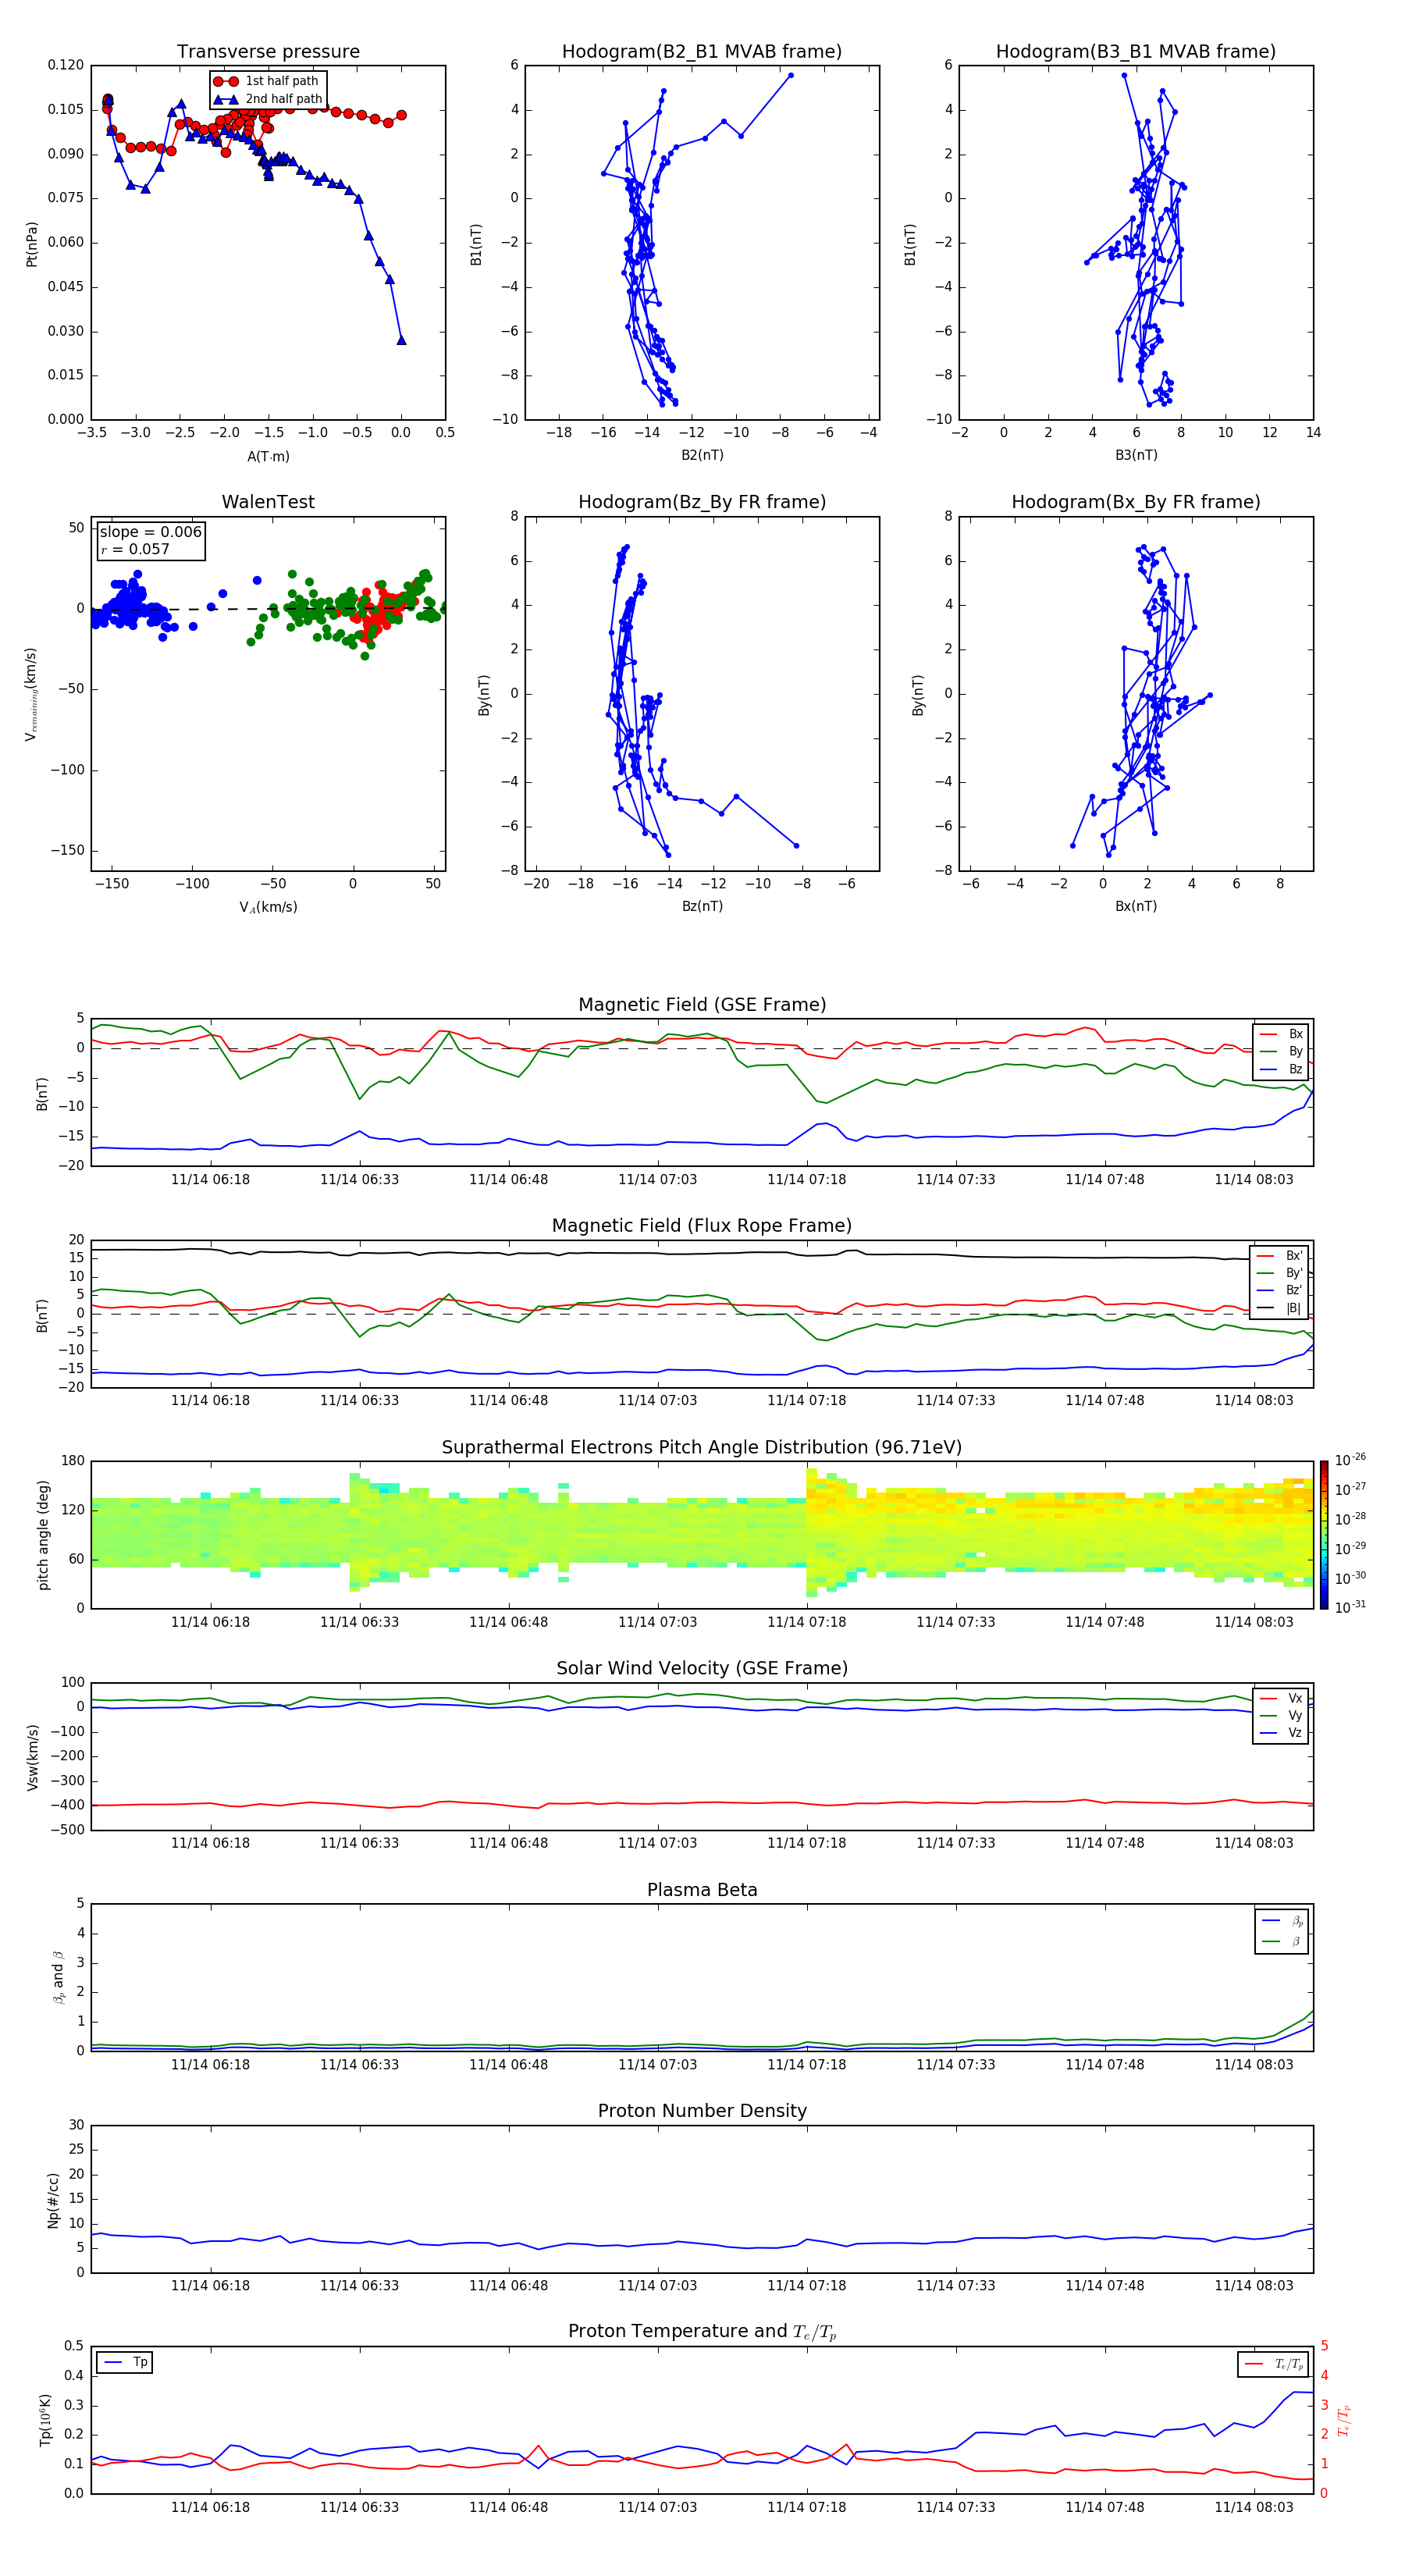Viewport: 1405px width, 2576px height.
Task: Click the "Bz(nT)" x-axis label
Action: pos(702,906)
